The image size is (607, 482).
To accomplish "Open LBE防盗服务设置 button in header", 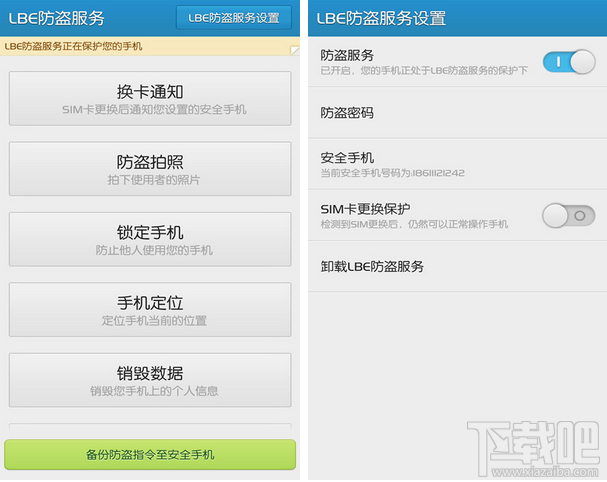I will [234, 18].
